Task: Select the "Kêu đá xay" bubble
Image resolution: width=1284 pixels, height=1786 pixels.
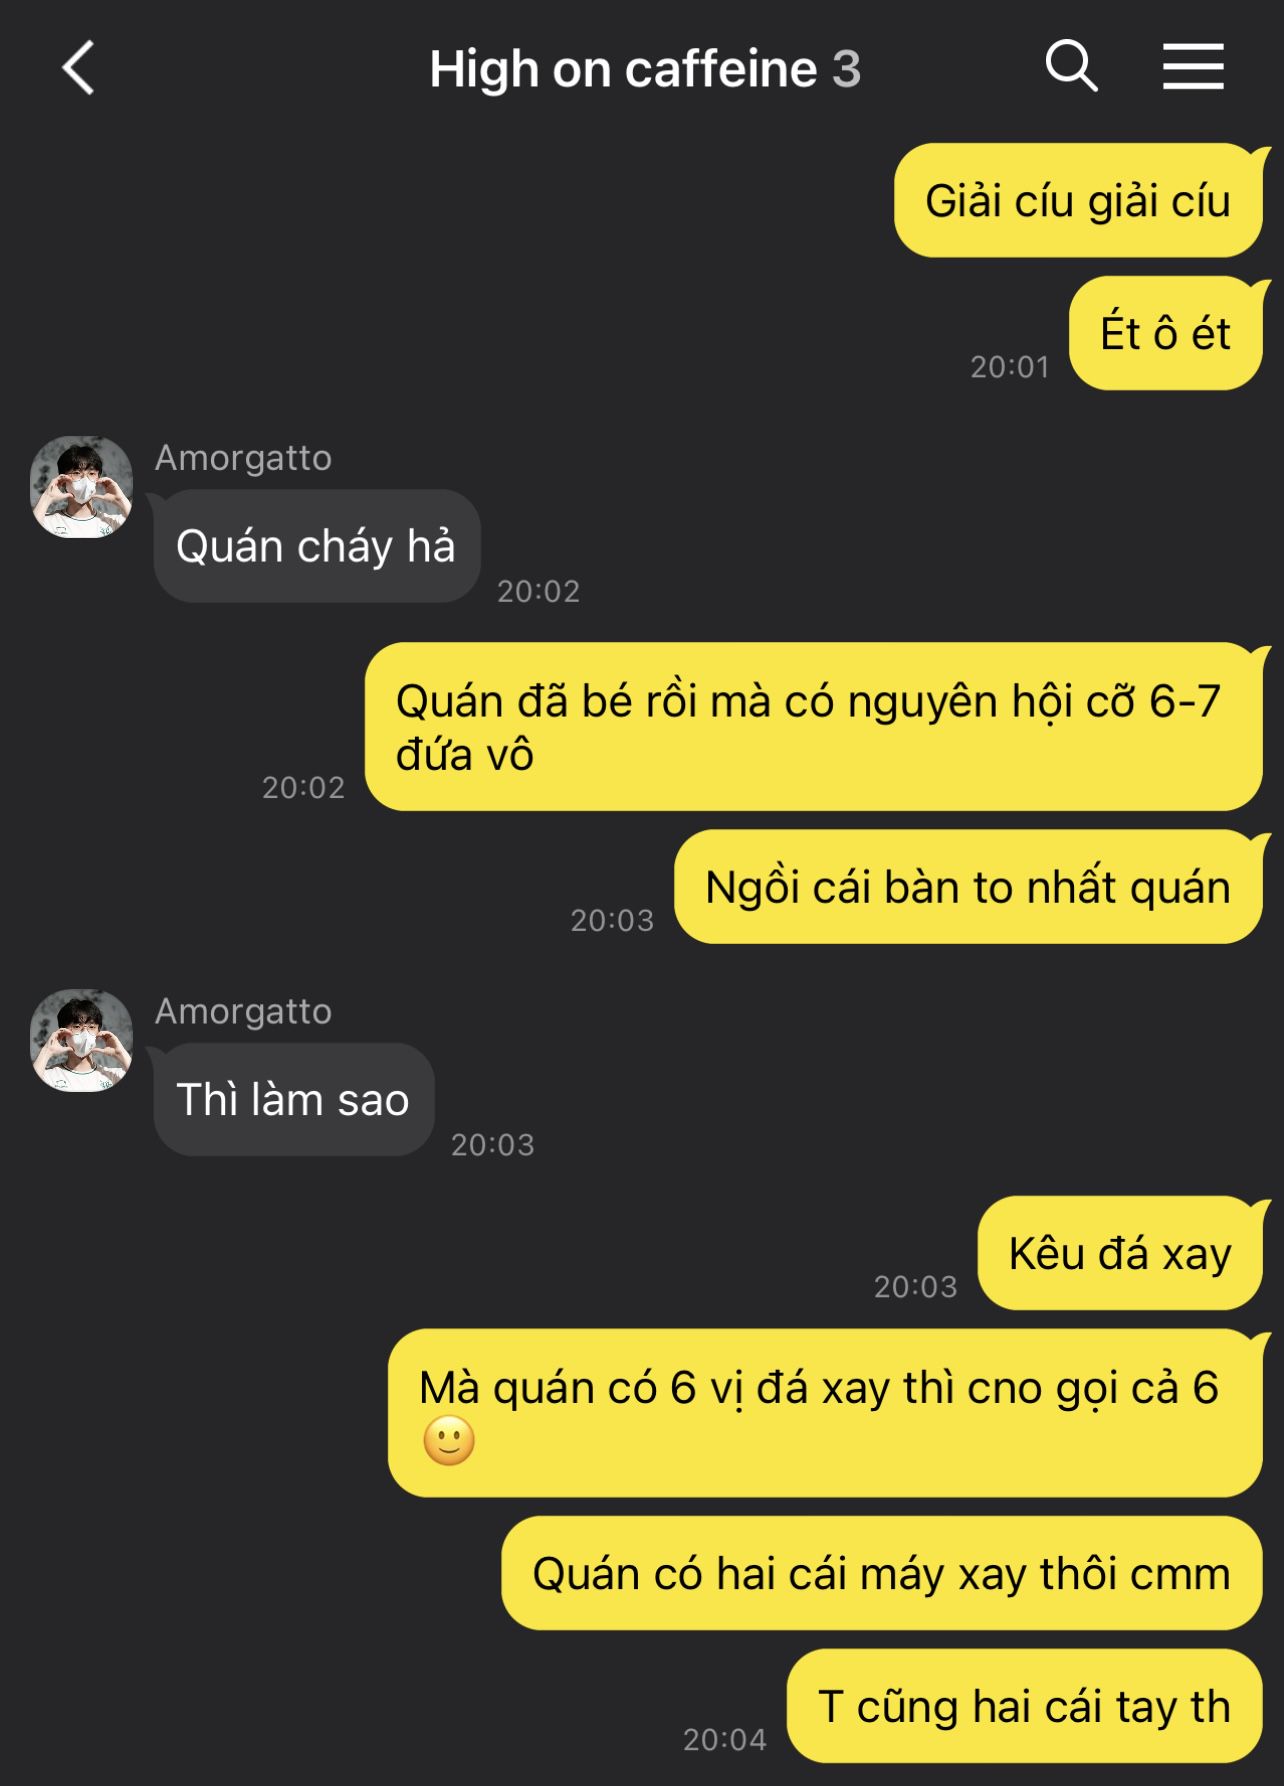Action: (x=1120, y=1253)
